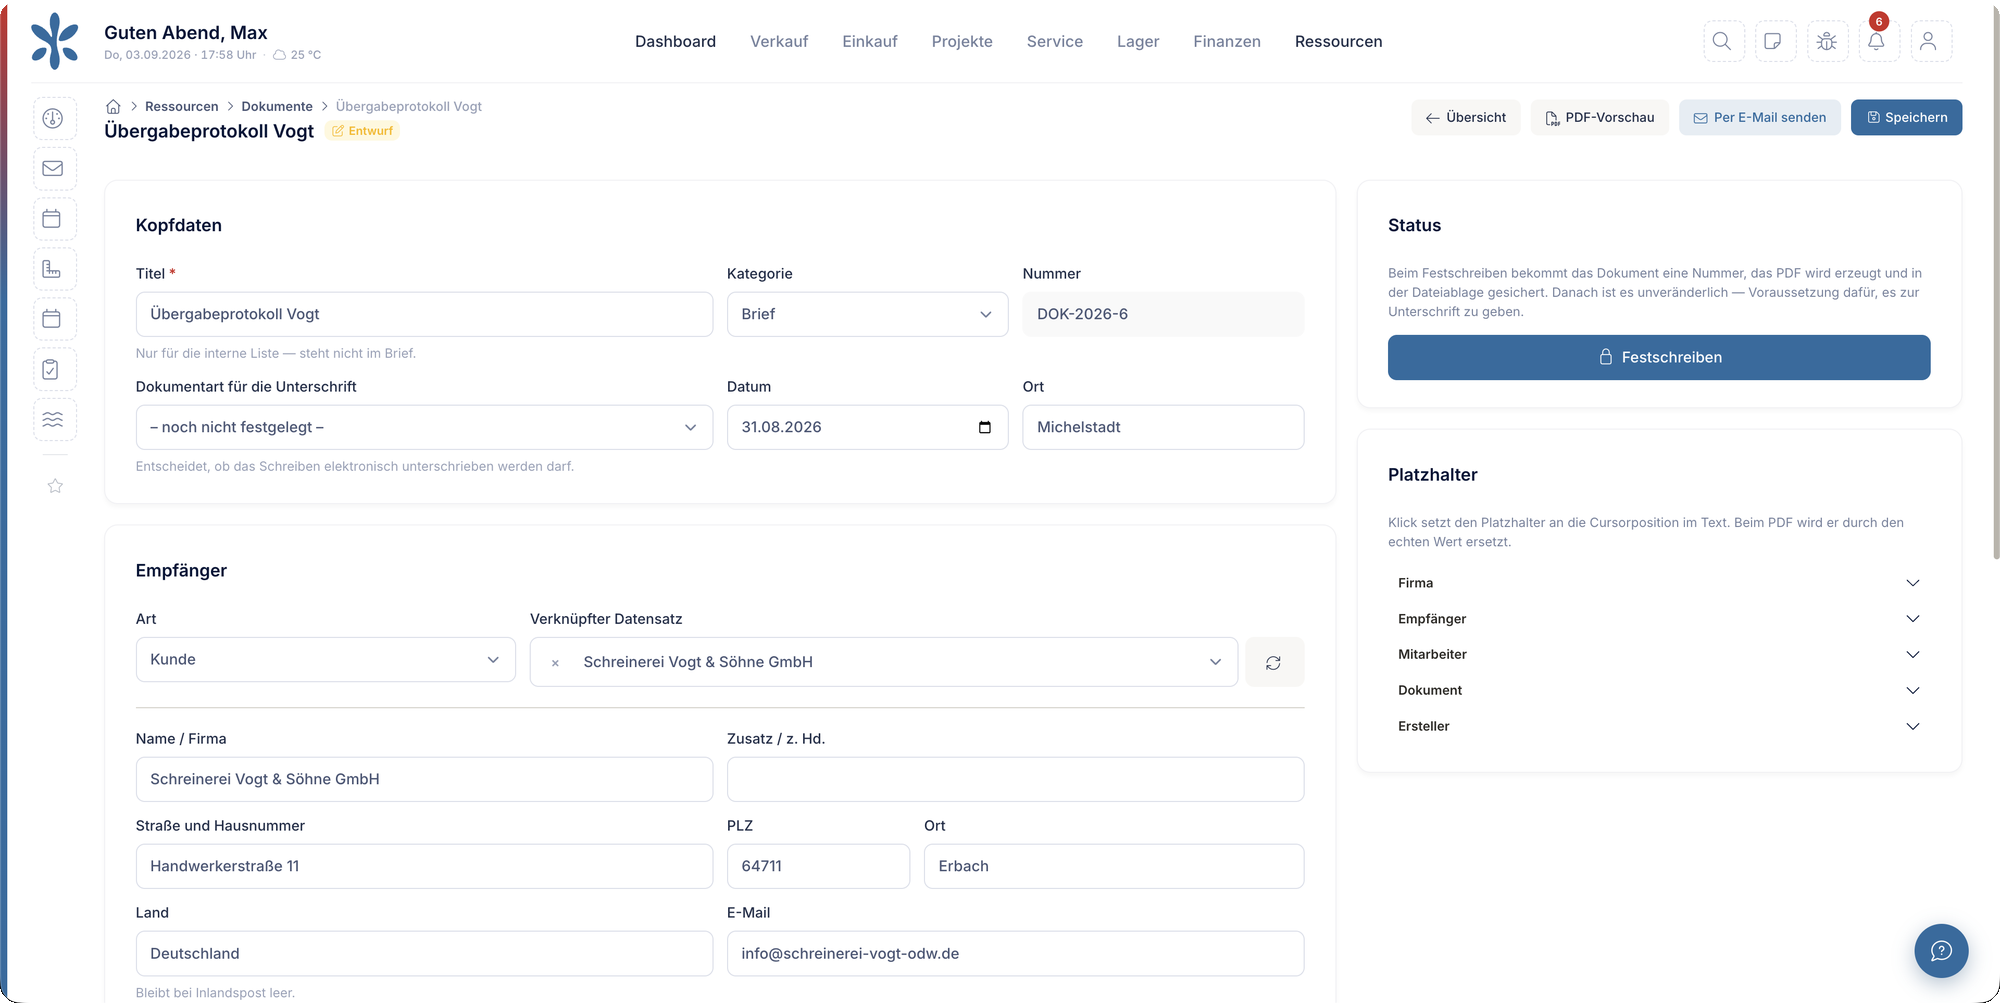Go back to Übersicht
2000x1003 pixels.
click(1465, 117)
